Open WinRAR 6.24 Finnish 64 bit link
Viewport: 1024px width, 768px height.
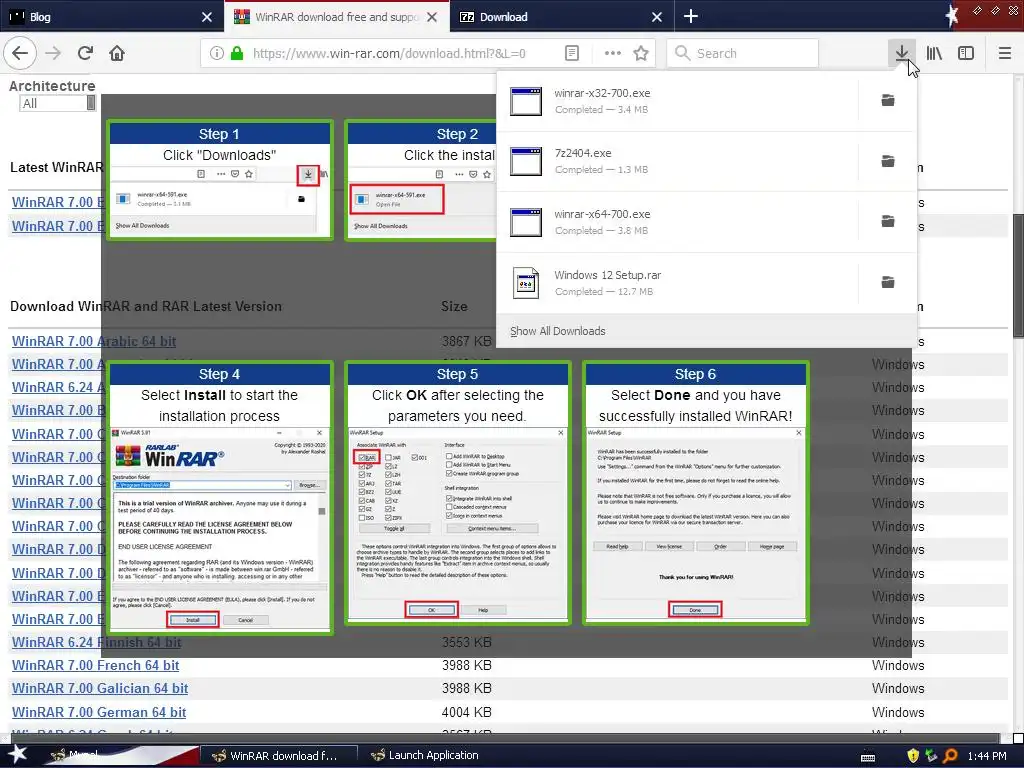(97, 643)
